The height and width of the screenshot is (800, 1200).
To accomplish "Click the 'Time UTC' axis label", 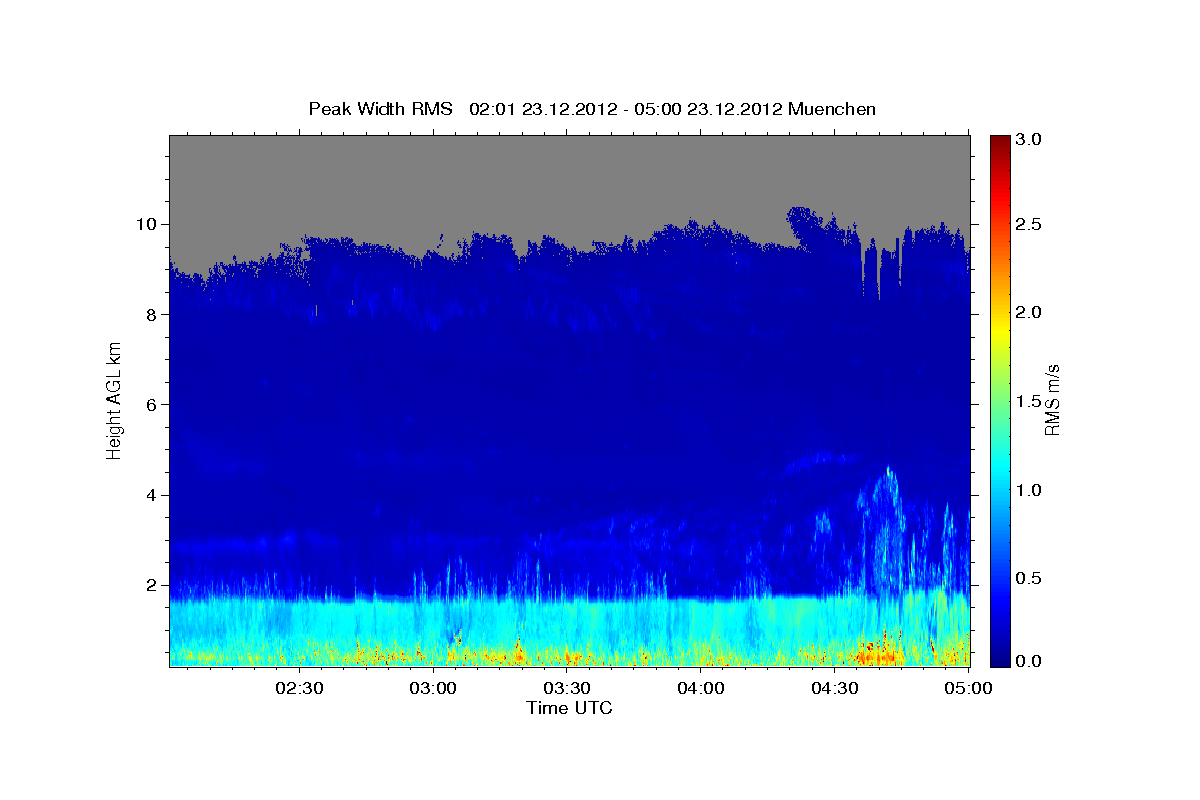I will [x=569, y=708].
